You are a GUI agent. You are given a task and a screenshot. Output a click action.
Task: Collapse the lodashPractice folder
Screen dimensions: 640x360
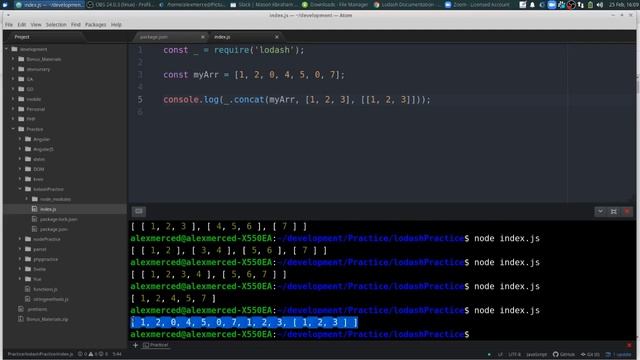20,189
